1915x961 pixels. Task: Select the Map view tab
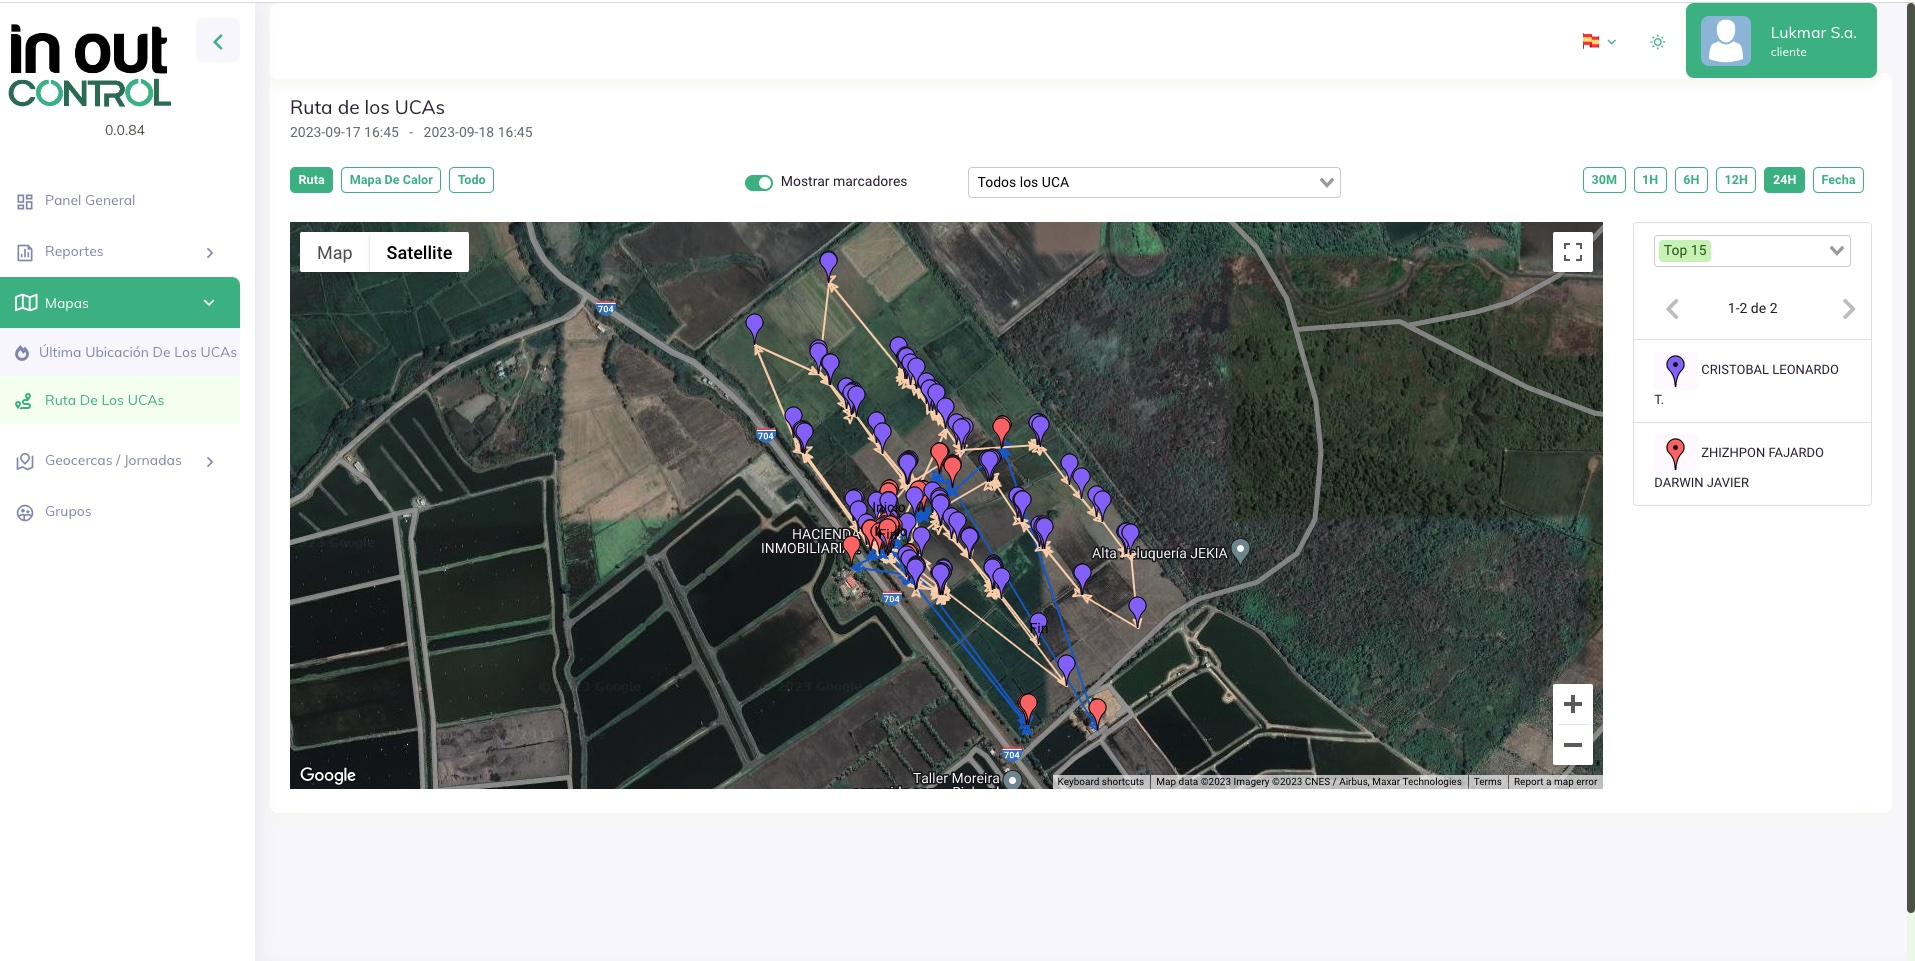click(x=334, y=252)
